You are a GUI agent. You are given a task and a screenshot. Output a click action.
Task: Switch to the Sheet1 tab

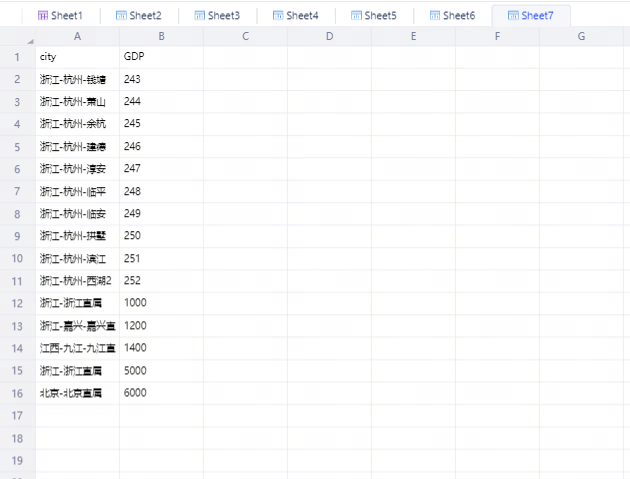tap(67, 16)
